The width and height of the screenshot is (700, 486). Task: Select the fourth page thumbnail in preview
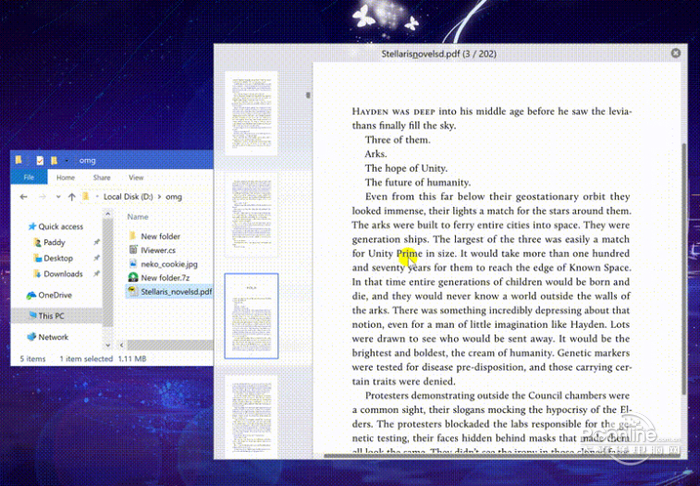pyautogui.click(x=252, y=415)
